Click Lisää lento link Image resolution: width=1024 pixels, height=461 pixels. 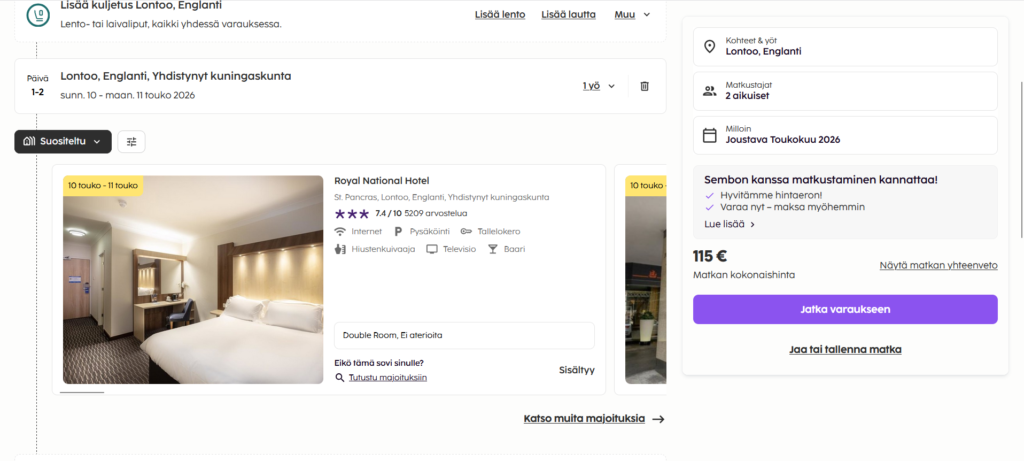point(500,14)
